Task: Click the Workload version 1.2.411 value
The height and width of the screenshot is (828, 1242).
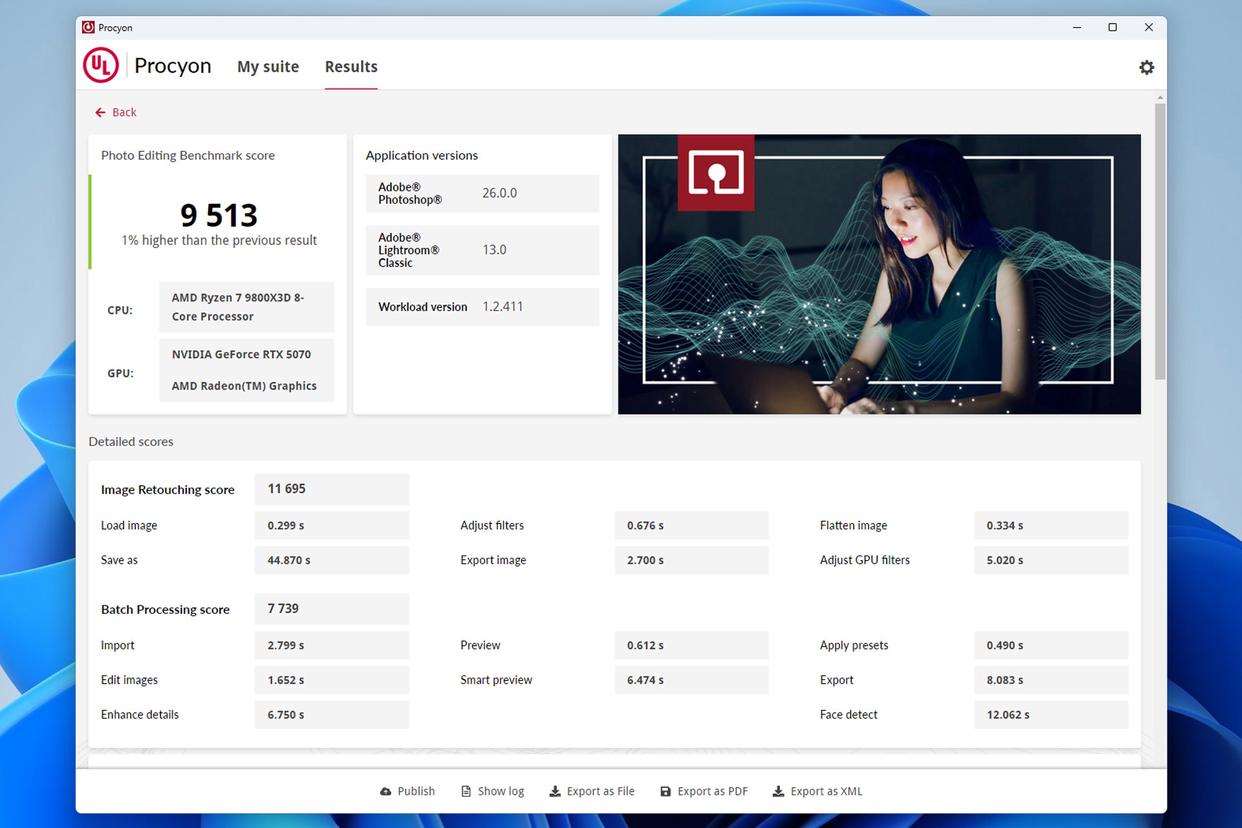Action: (503, 307)
